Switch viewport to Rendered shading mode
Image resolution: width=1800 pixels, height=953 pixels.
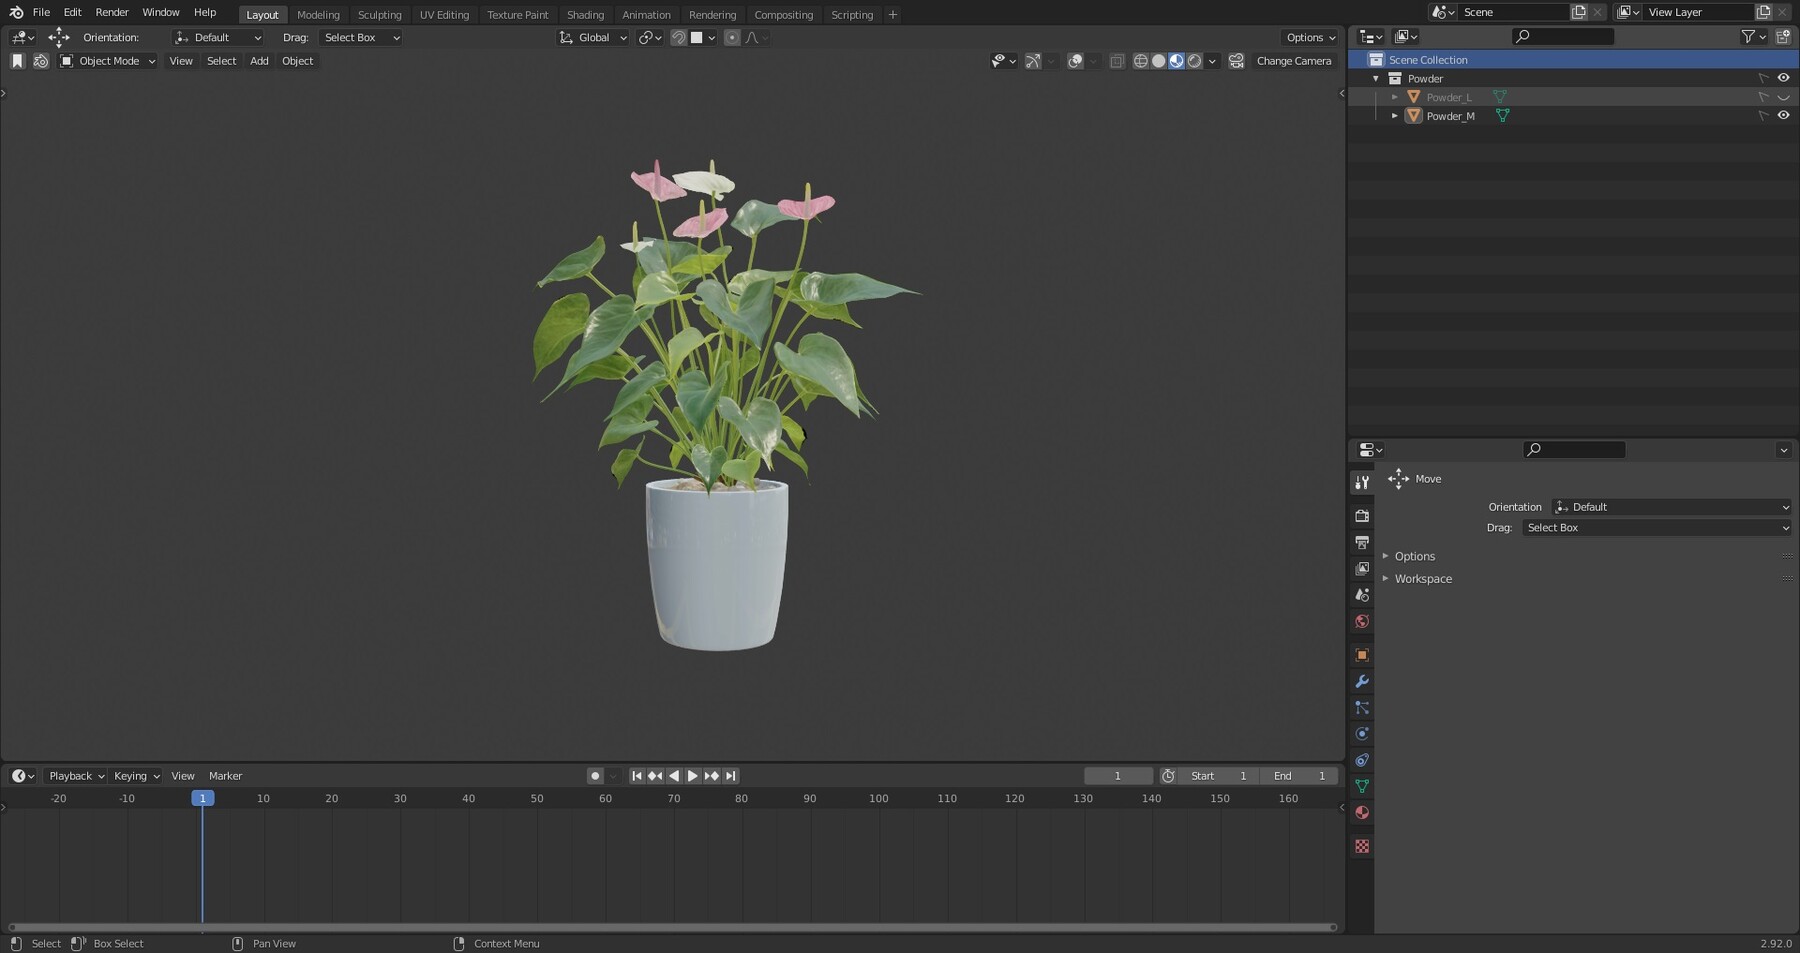point(1194,61)
